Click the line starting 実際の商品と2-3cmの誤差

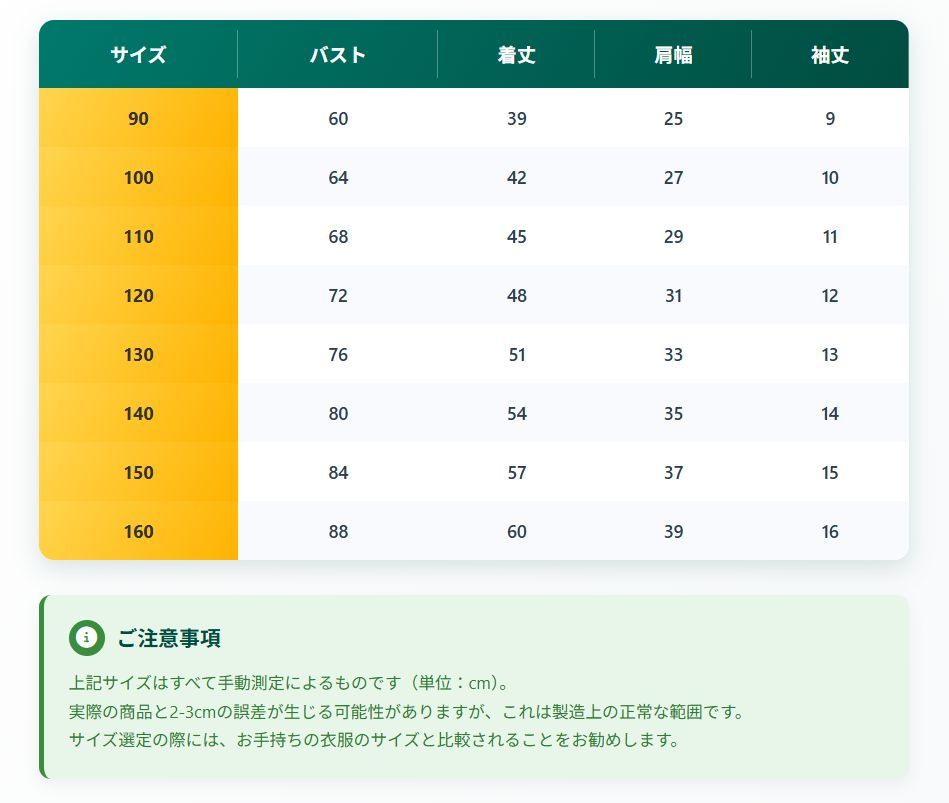point(407,711)
